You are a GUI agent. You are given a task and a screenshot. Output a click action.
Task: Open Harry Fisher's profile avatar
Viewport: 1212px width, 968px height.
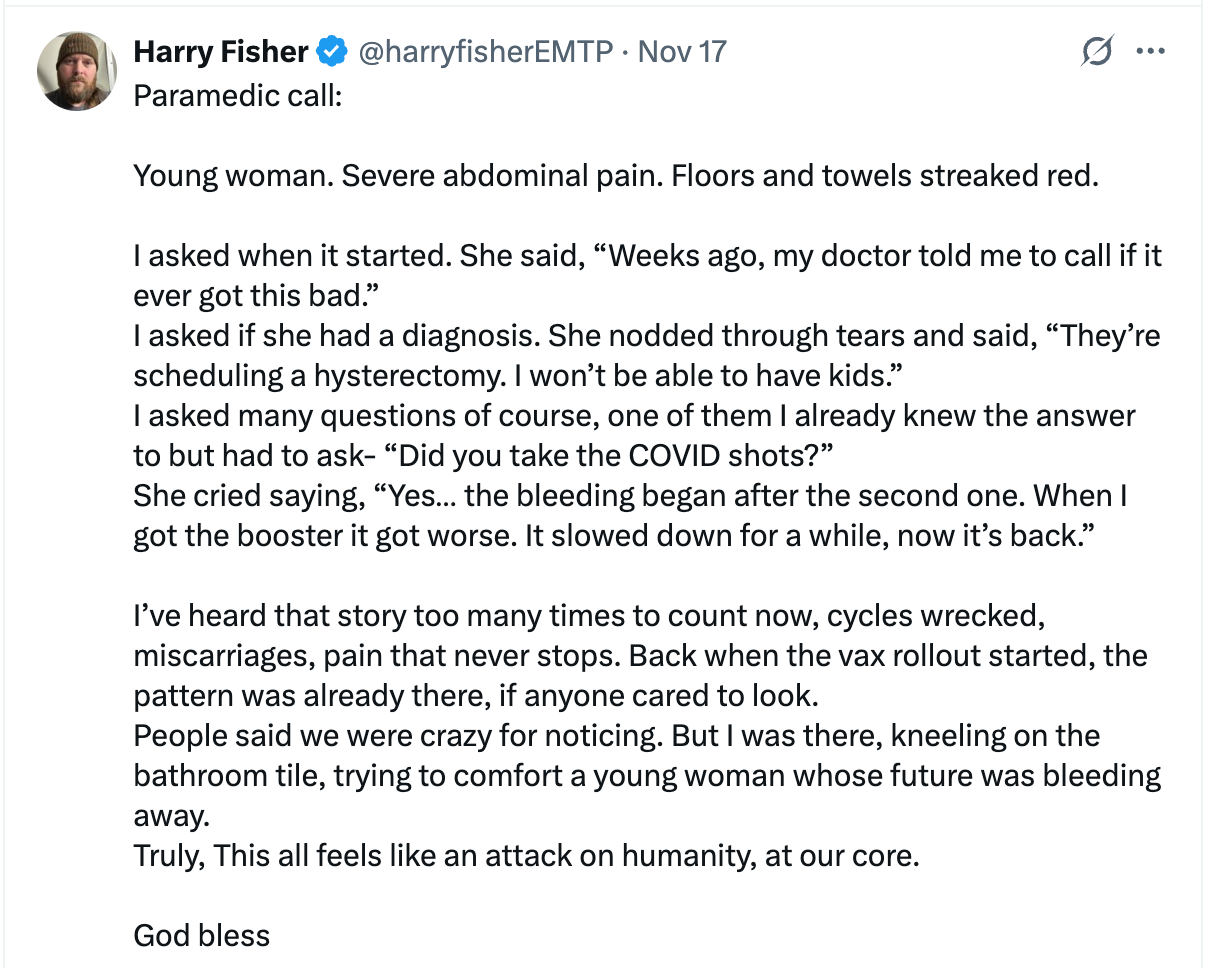coord(77,70)
